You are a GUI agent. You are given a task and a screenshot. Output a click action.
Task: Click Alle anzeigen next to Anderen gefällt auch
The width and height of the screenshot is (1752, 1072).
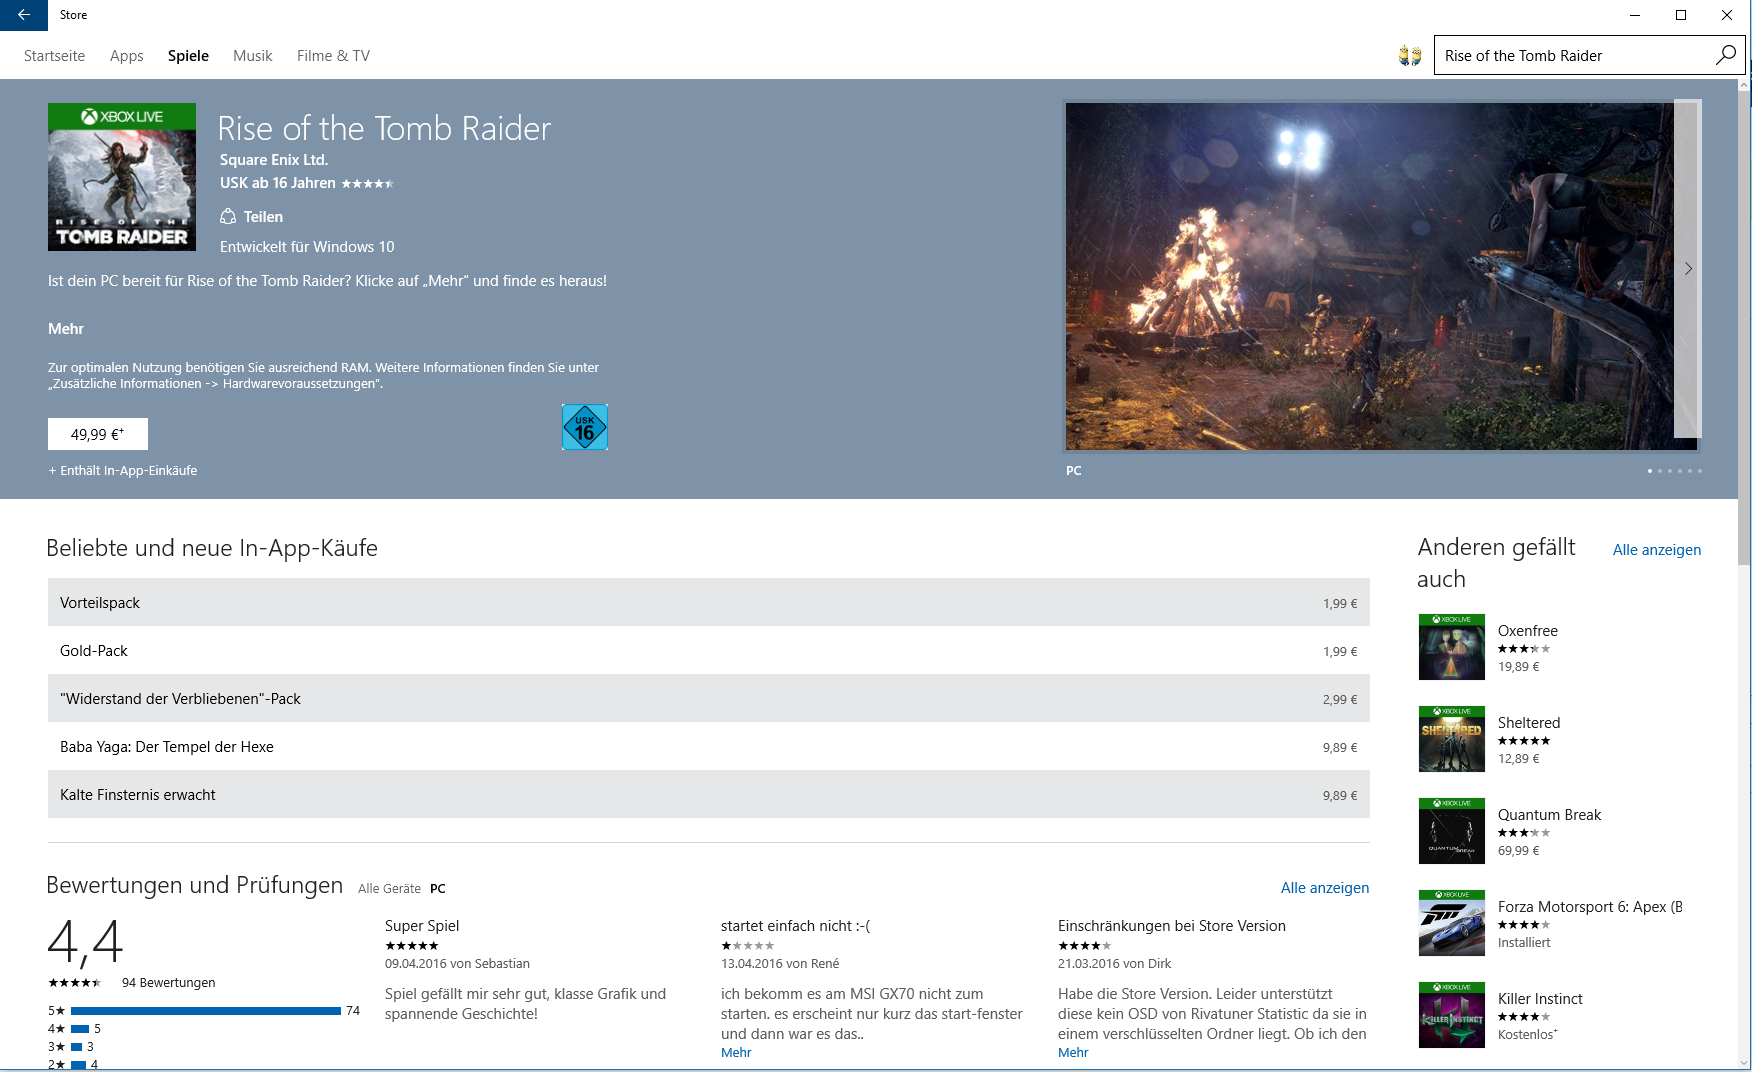click(x=1656, y=550)
